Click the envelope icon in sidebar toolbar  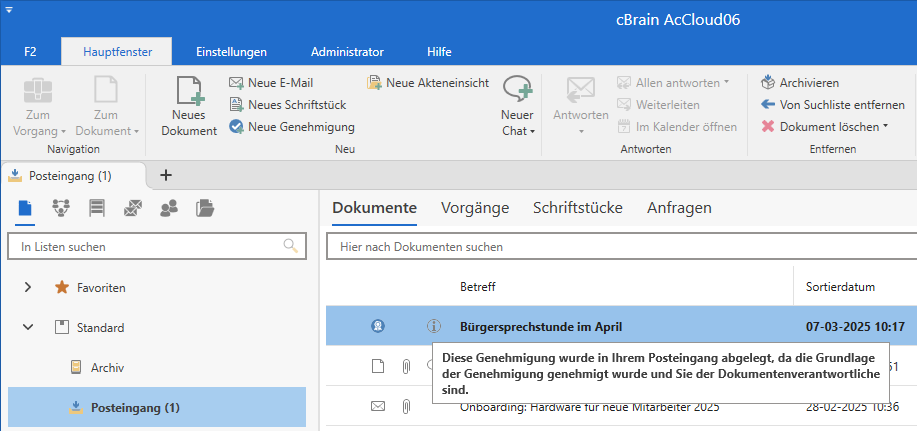coord(132,208)
